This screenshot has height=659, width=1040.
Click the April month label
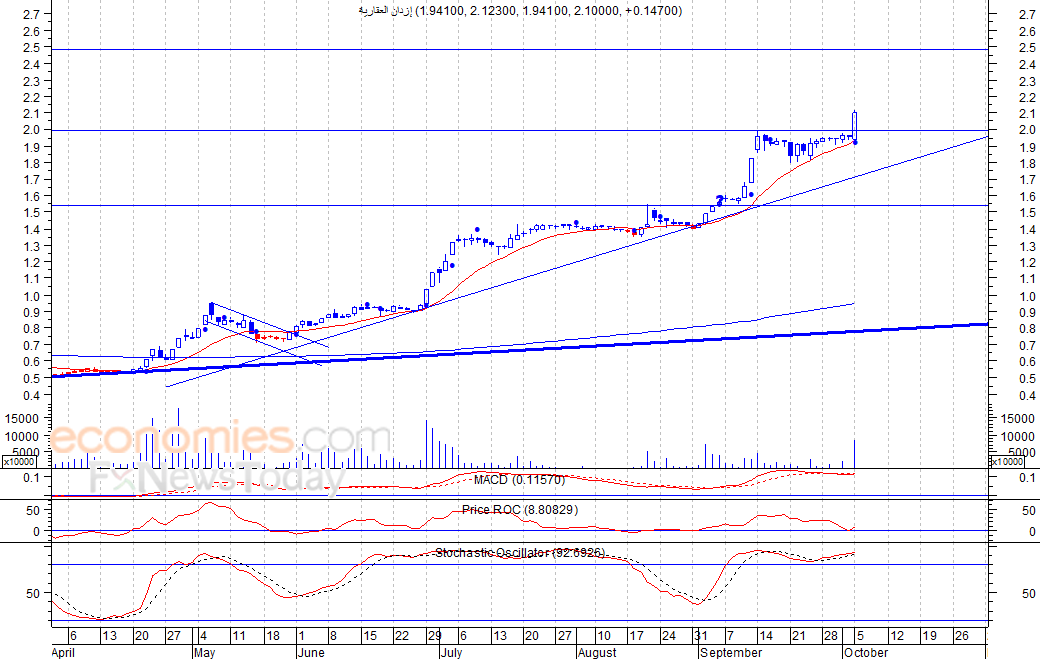[x=63, y=652]
